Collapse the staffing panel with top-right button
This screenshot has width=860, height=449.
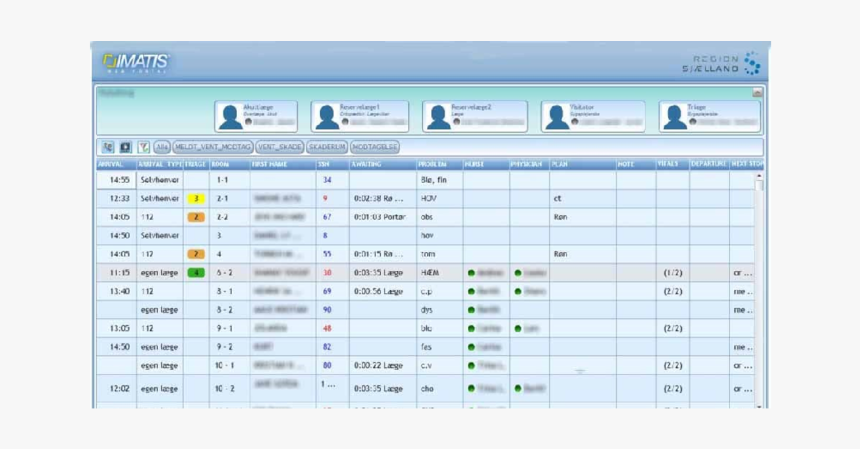click(x=757, y=93)
